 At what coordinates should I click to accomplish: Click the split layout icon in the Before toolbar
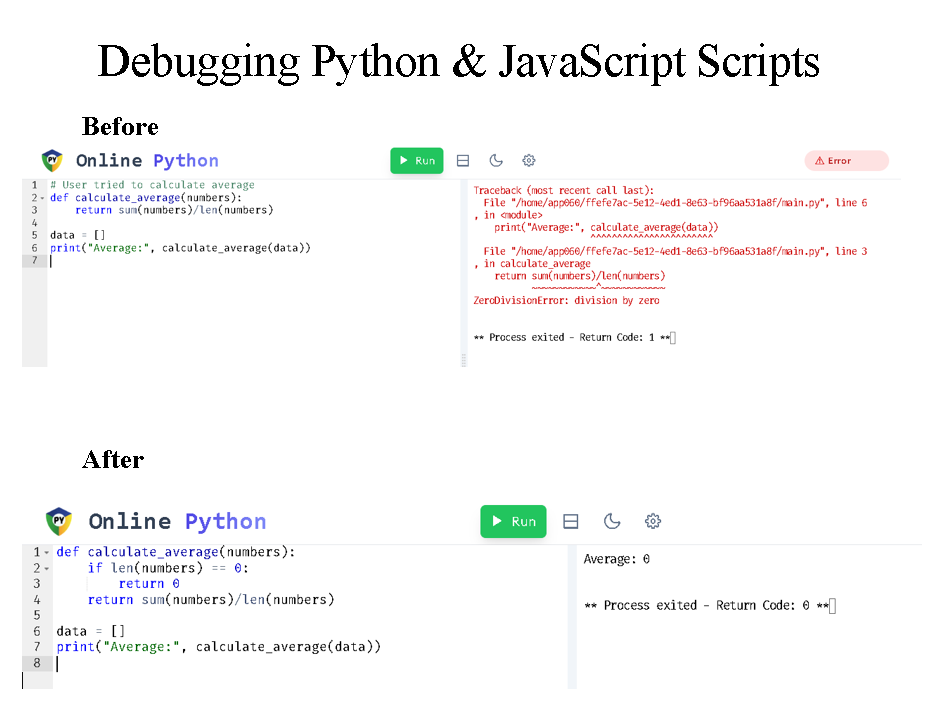coord(462,160)
